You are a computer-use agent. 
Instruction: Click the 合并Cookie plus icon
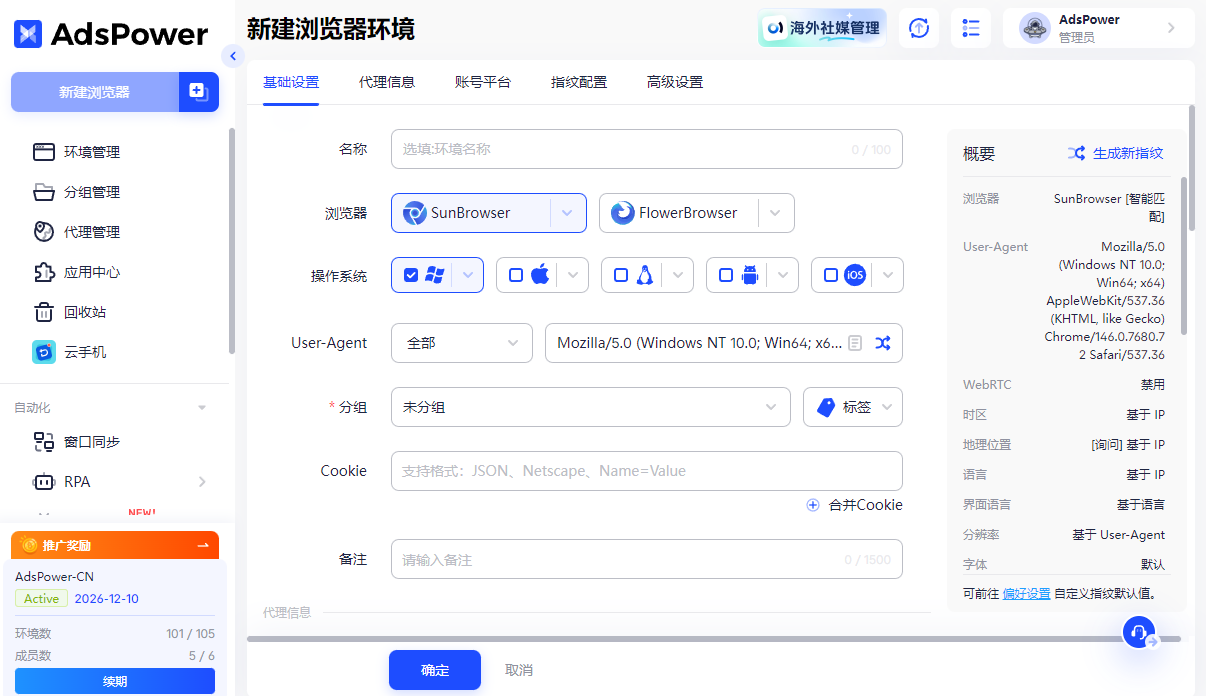[813, 505]
